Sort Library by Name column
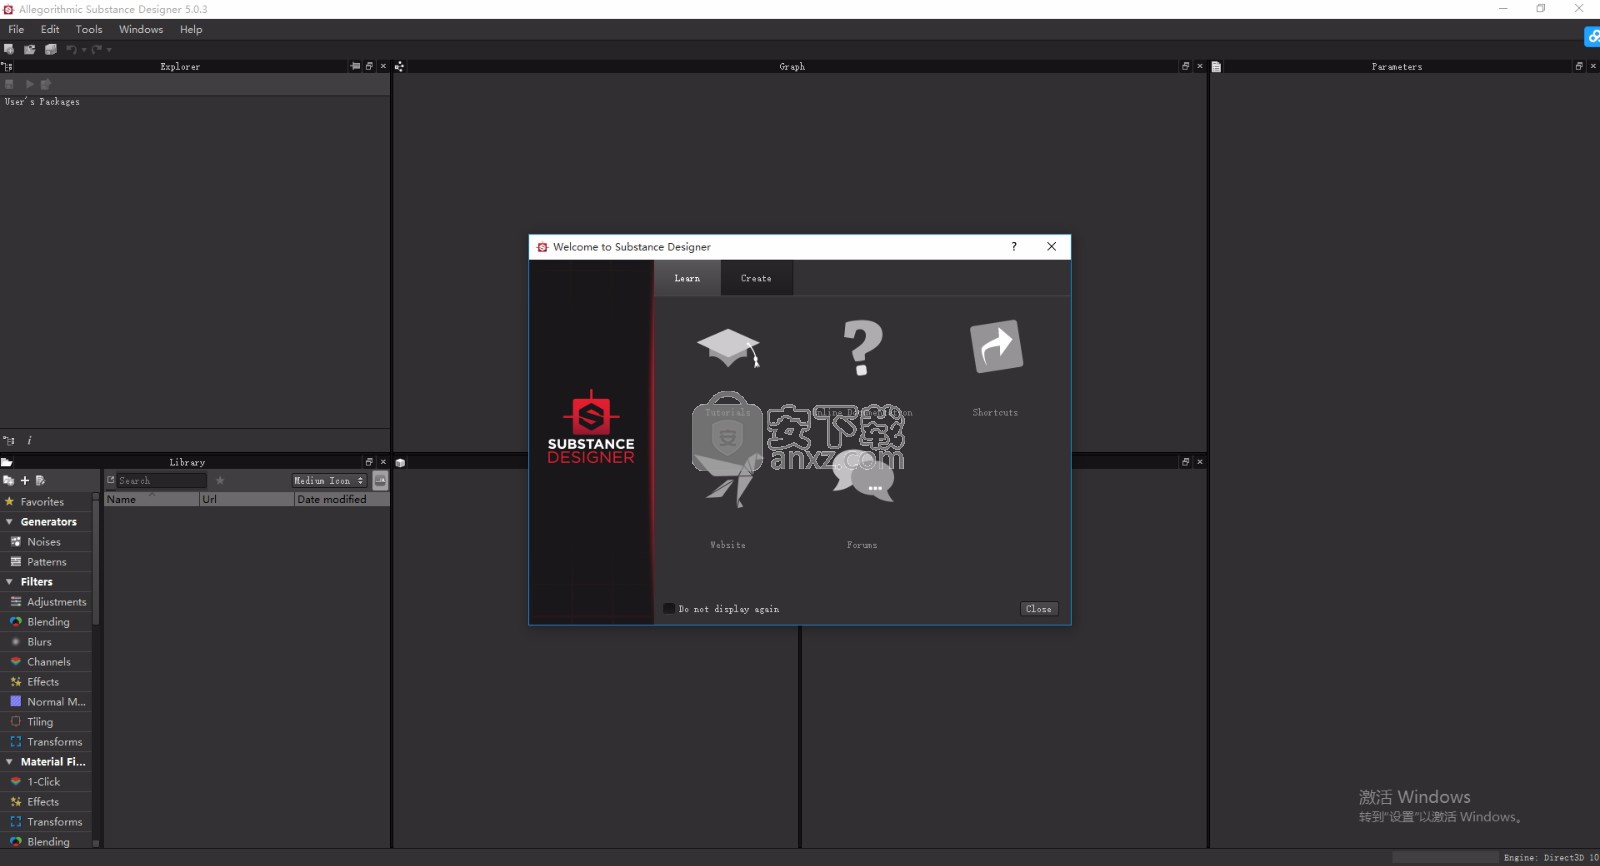1600x866 pixels. point(151,499)
